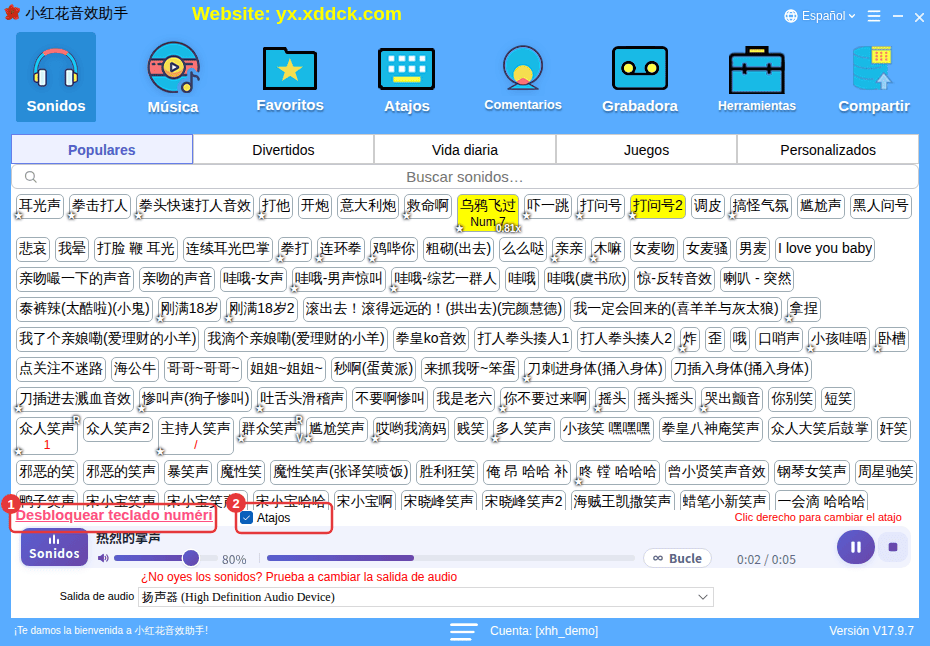Open the yx.xddck.com website link

pos(297,14)
